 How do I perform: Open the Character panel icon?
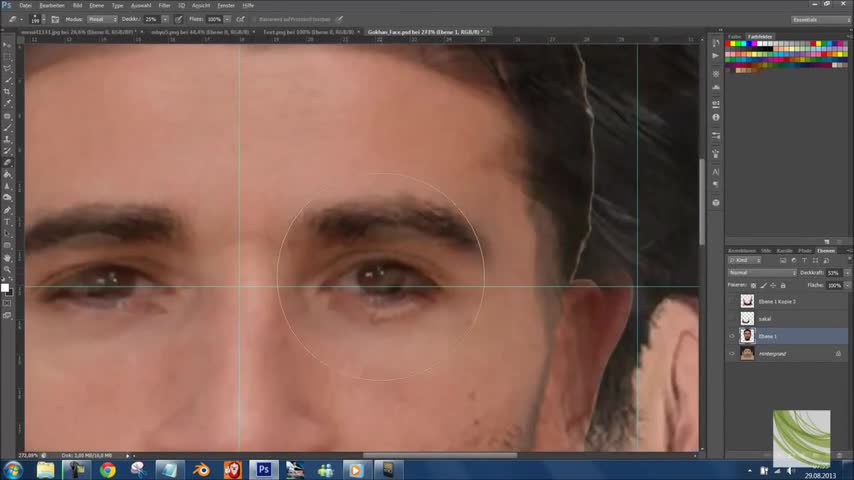coord(716,172)
